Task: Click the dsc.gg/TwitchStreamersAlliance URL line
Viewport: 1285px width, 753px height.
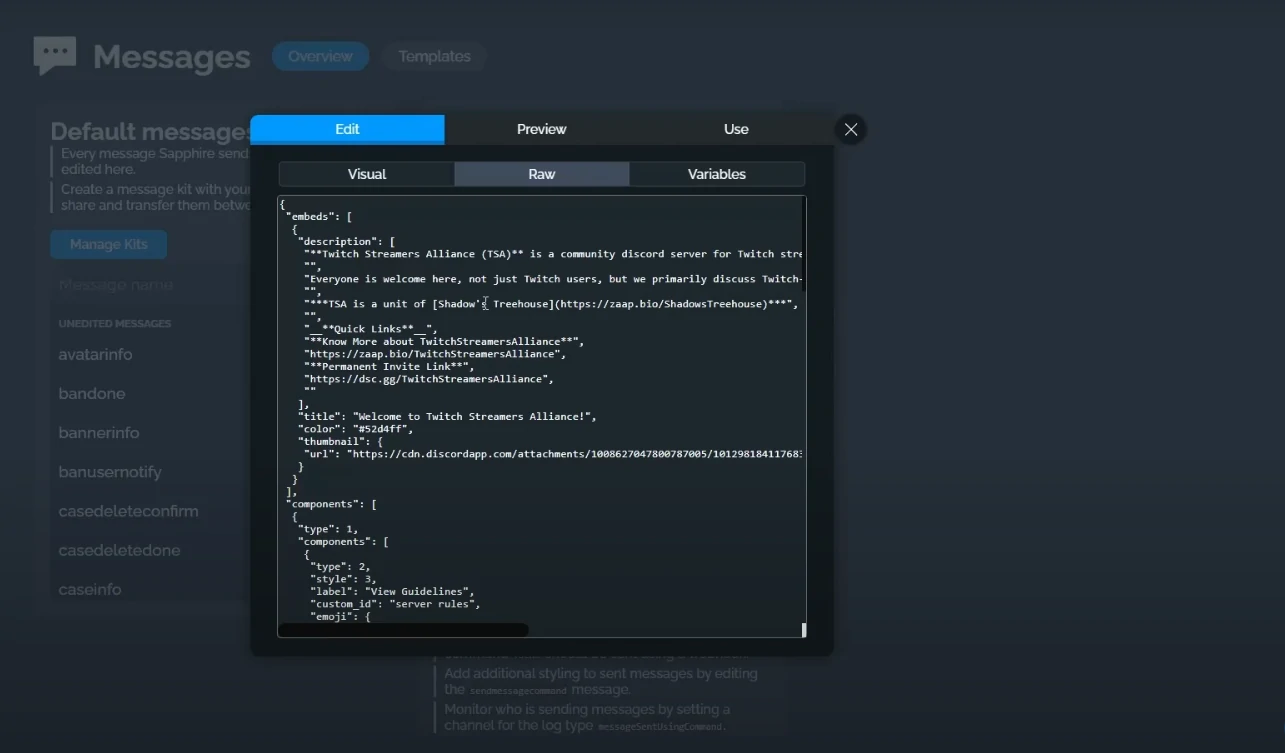Action: [x=429, y=379]
